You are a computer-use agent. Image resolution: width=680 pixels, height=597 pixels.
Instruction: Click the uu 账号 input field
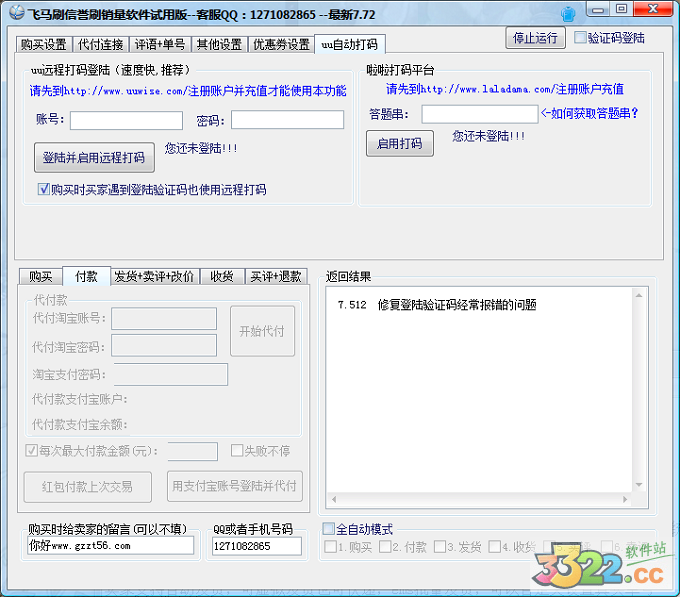[x=126, y=120]
